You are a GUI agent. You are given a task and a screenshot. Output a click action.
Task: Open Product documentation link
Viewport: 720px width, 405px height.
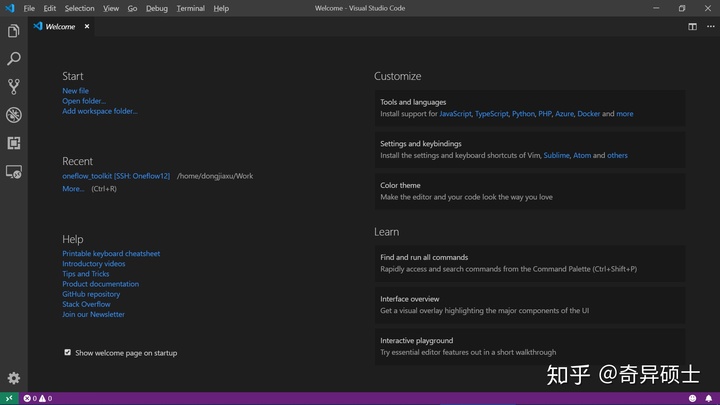pyautogui.click(x=101, y=284)
